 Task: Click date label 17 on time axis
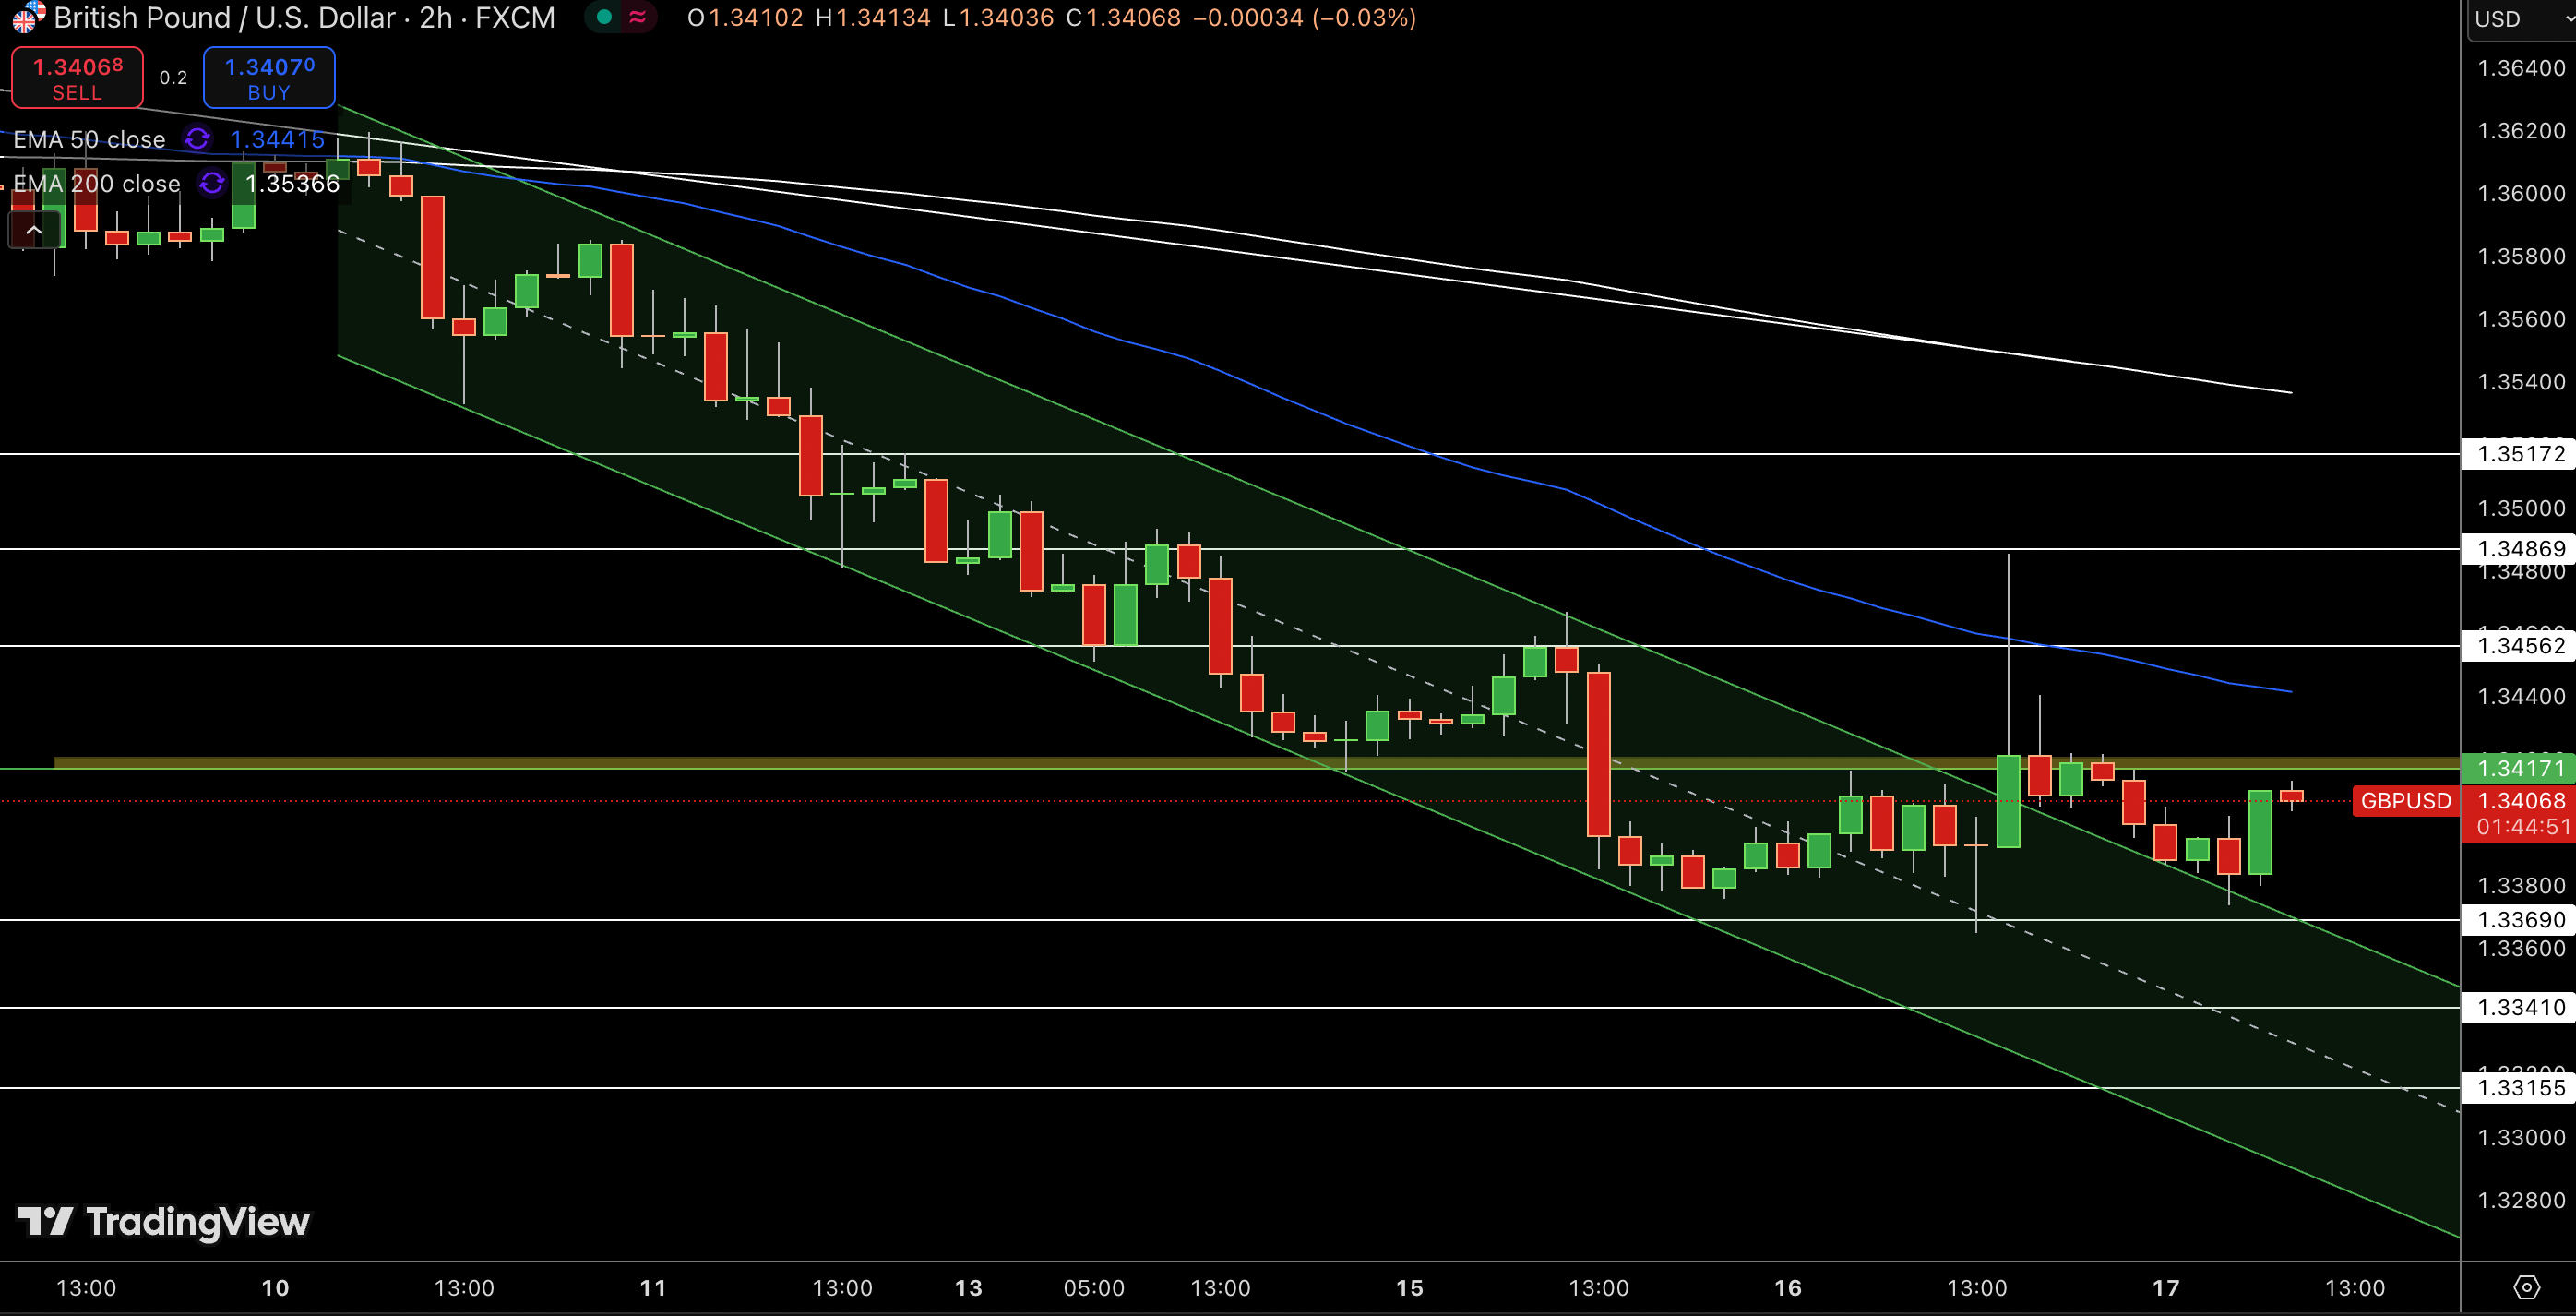[2165, 1288]
